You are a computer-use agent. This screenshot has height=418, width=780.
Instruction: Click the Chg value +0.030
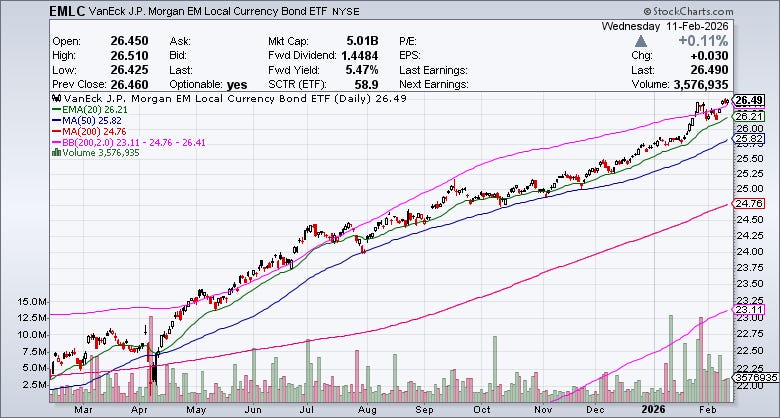(x=710, y=55)
